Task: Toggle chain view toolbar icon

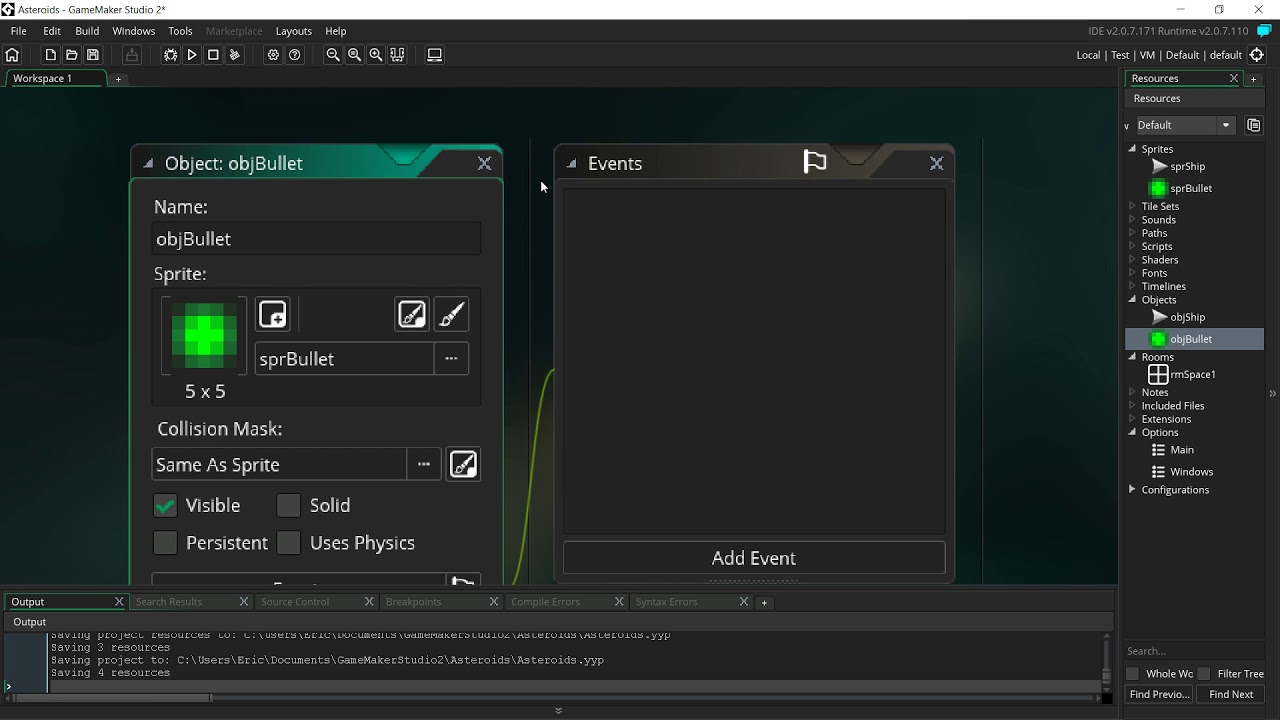Action: tap(398, 55)
